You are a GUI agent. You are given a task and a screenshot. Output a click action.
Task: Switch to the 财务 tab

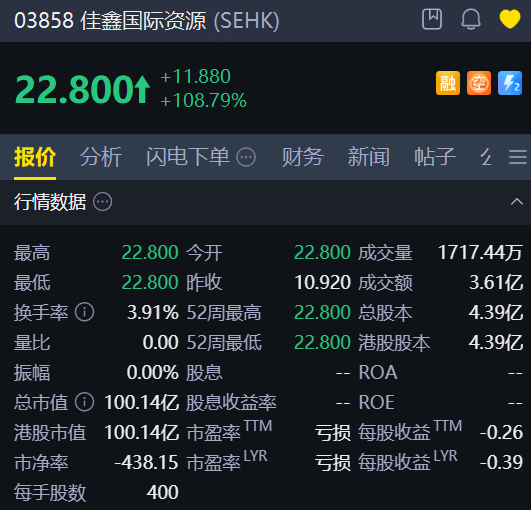click(x=303, y=157)
